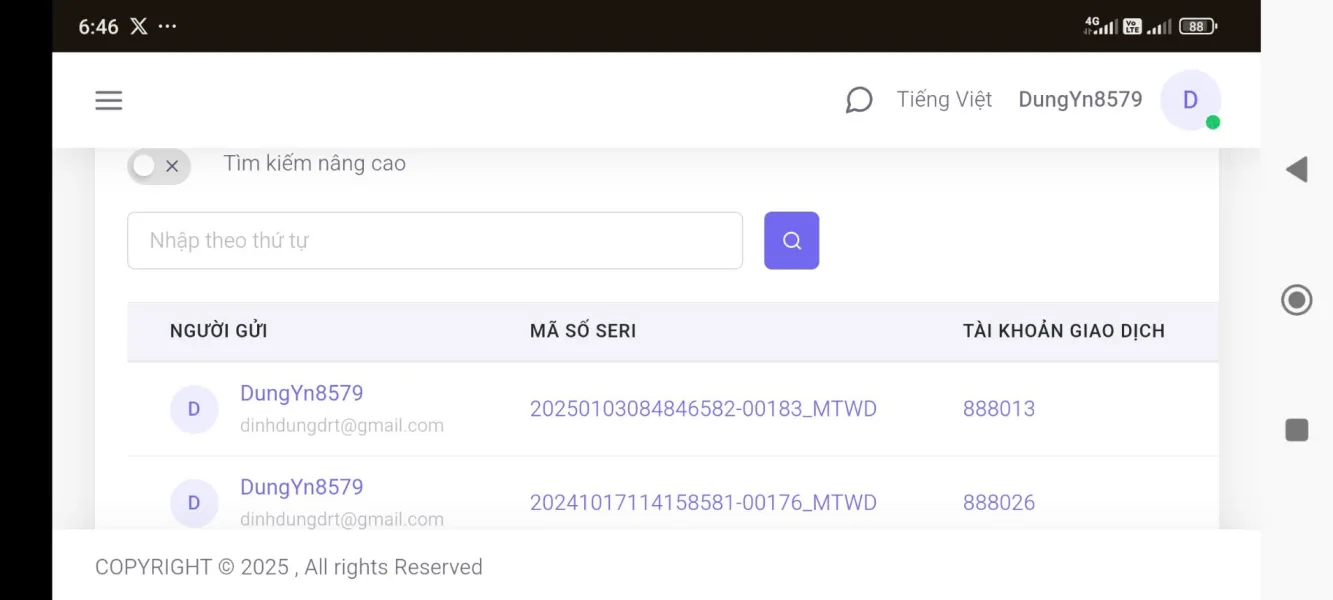Image resolution: width=1333 pixels, height=600 pixels.
Task: Sort by the MÃ SỐ SERI column header
Action: pos(582,331)
